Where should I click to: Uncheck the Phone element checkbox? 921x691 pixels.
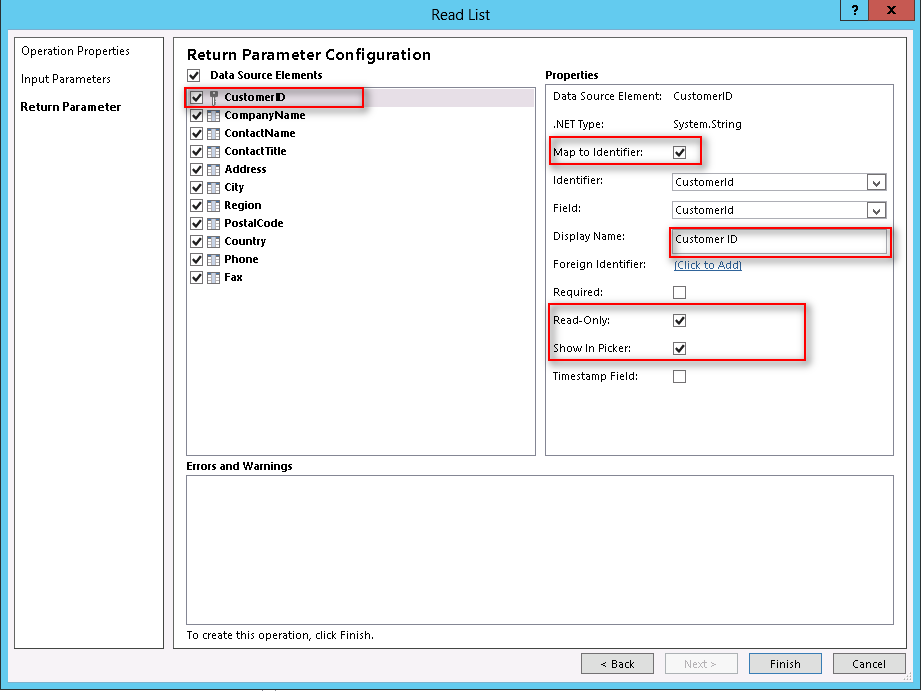point(197,260)
